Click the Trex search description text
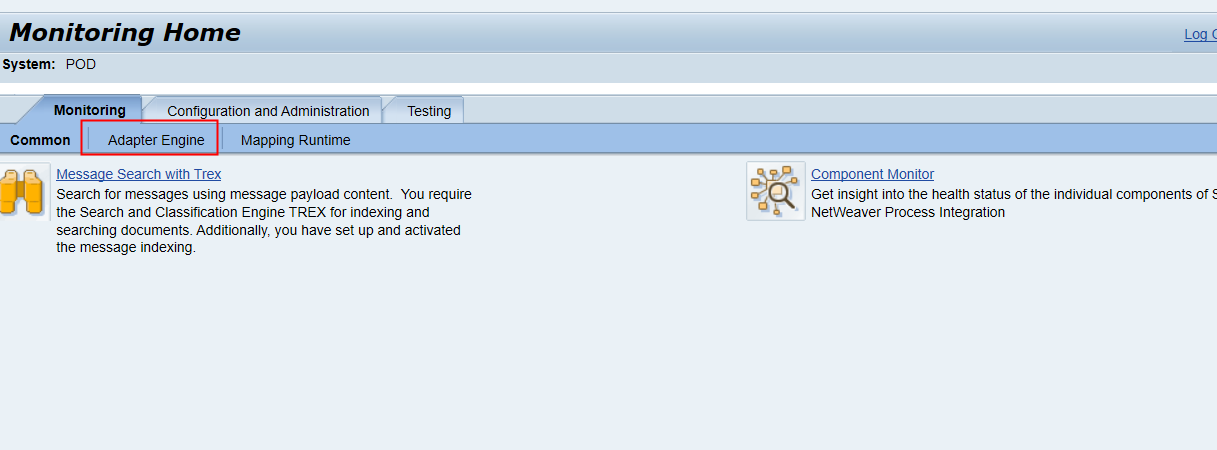Image resolution: width=1217 pixels, height=450 pixels. point(264,221)
